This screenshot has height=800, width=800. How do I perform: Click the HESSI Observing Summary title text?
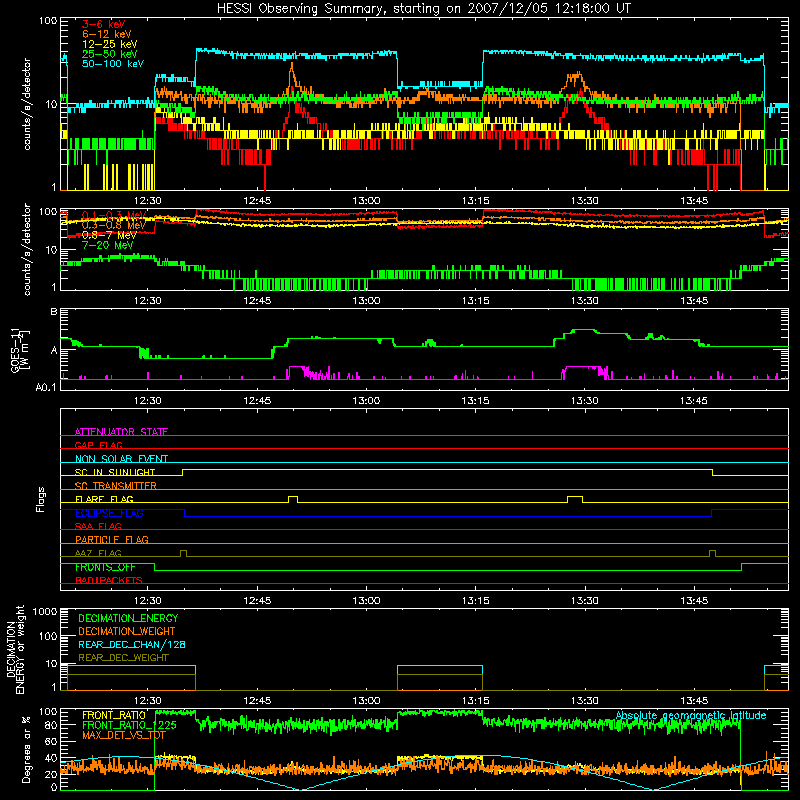click(x=423, y=8)
